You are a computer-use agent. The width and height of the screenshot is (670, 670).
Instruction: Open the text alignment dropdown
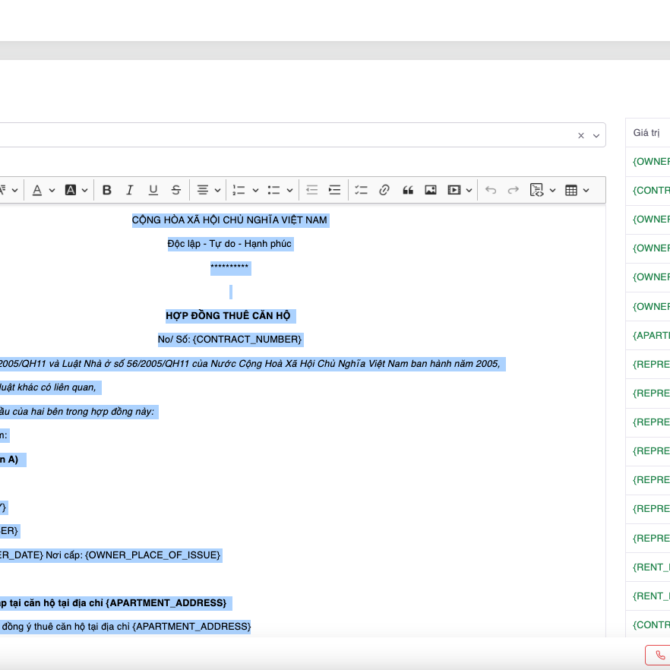(x=208, y=190)
